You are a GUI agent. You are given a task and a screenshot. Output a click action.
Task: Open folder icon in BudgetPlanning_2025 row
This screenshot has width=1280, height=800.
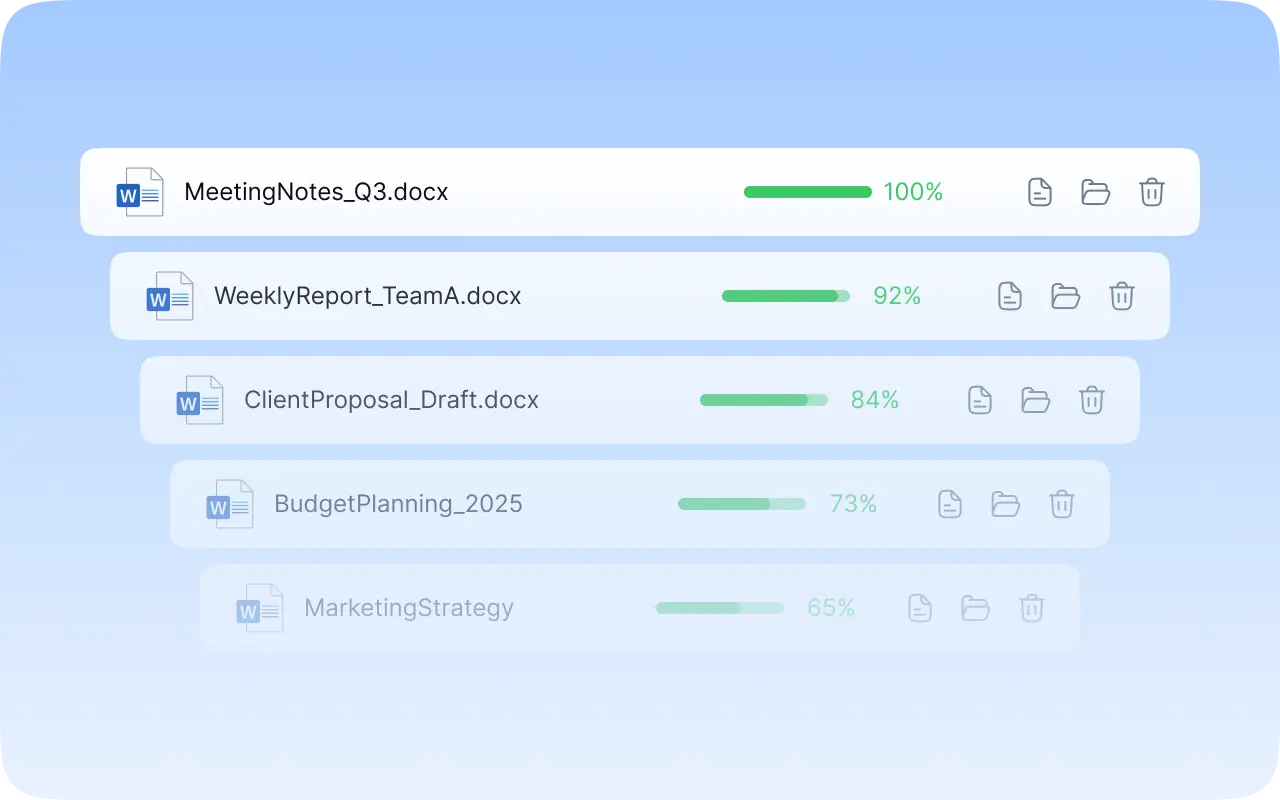pyautogui.click(x=1006, y=504)
